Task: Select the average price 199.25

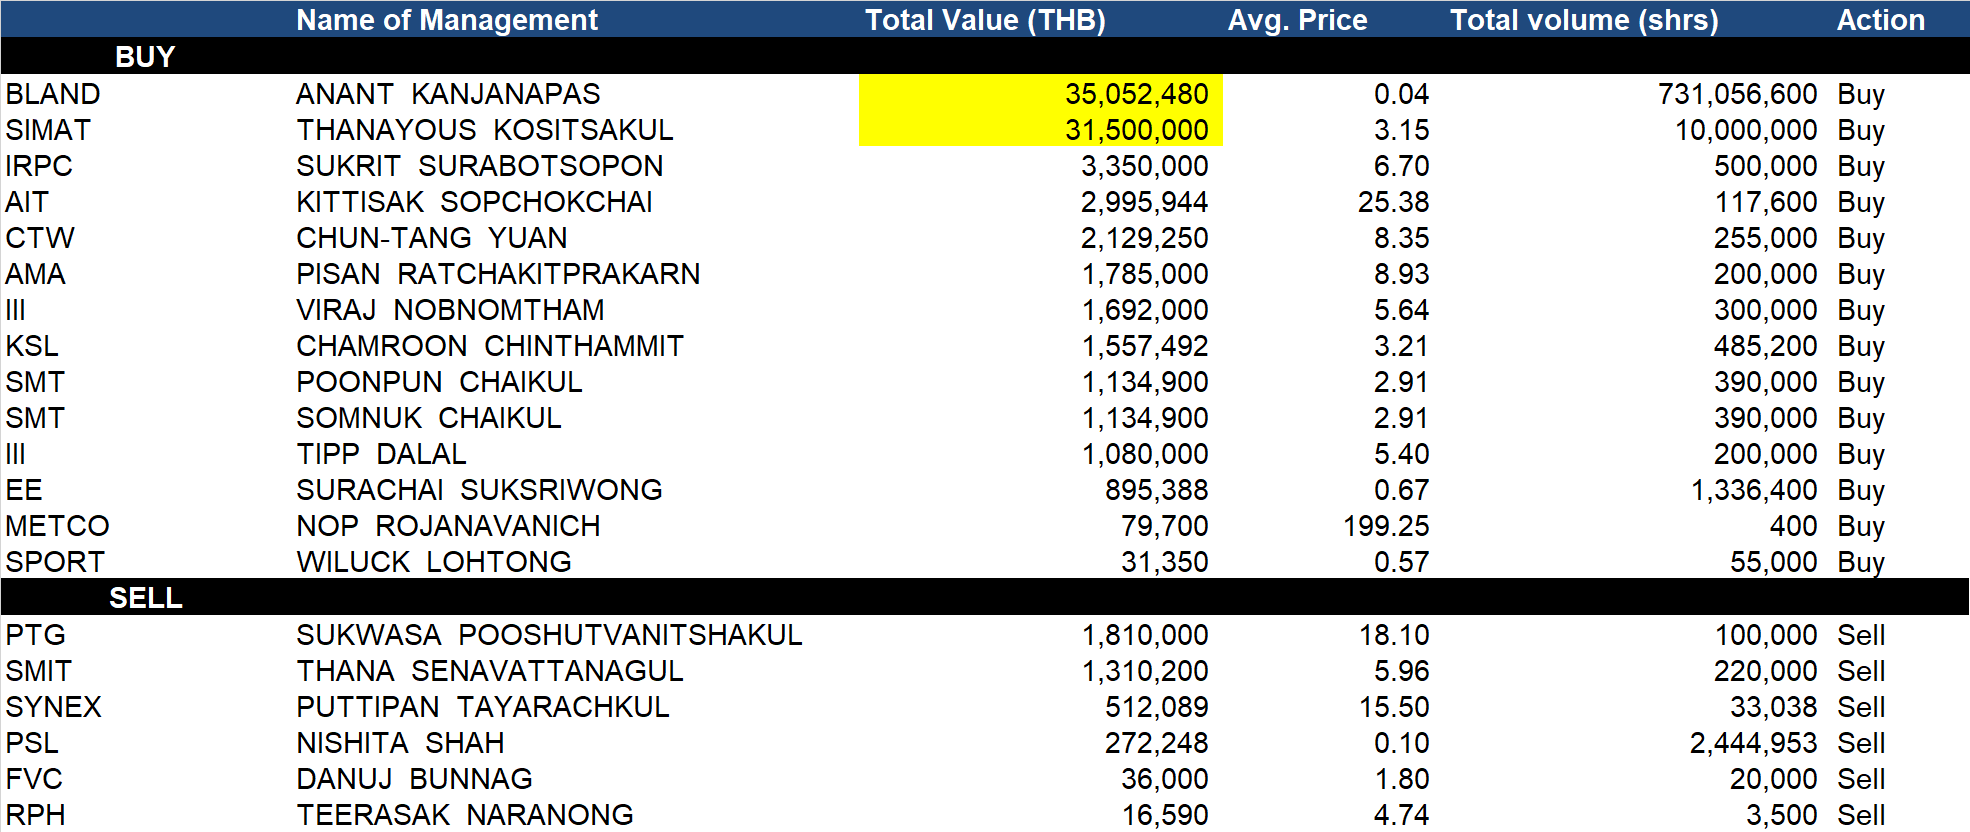Action: coord(1386,526)
